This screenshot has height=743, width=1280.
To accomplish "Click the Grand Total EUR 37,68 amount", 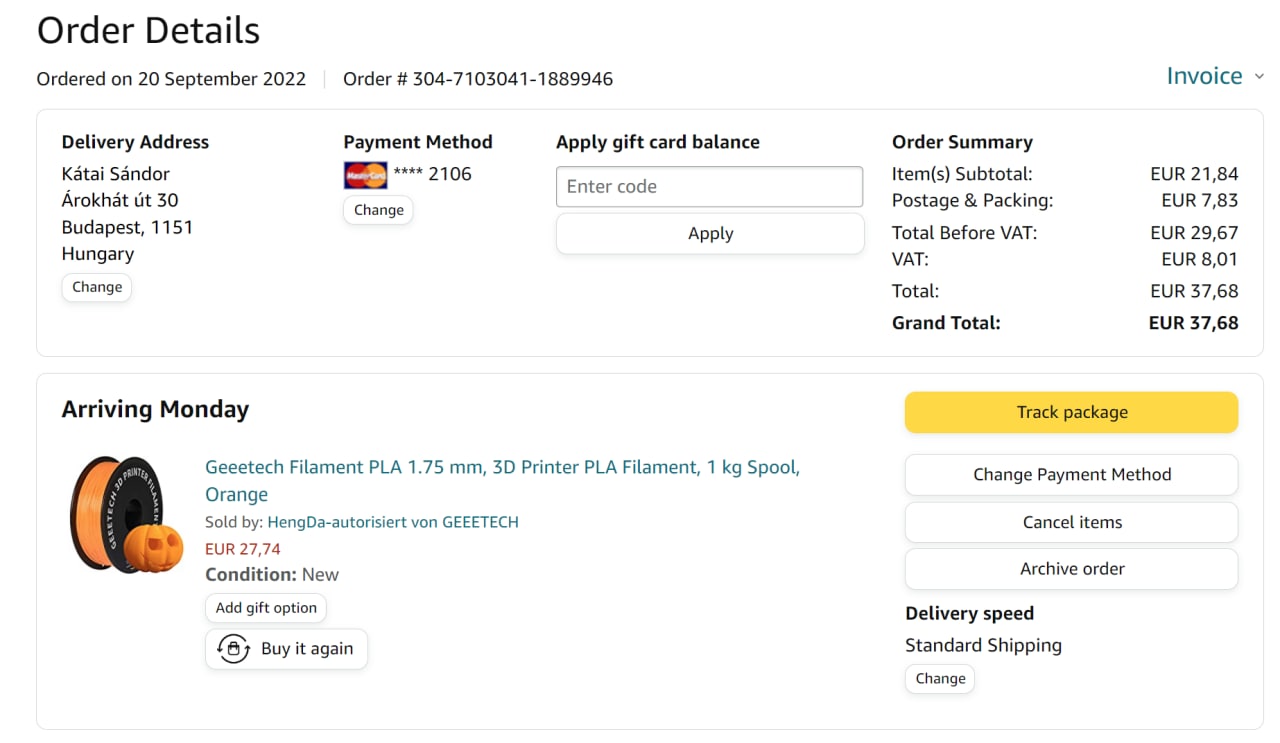I will click(1193, 323).
